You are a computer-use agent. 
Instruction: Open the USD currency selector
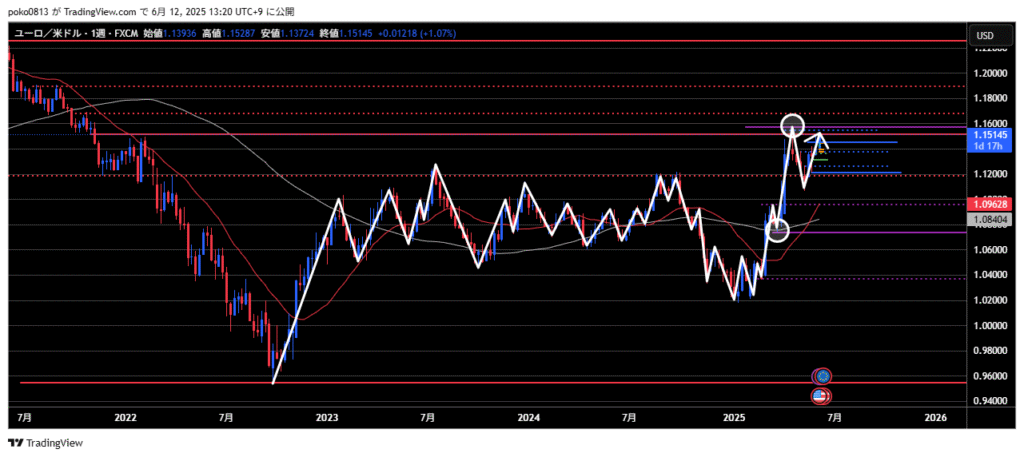pyautogui.click(x=984, y=36)
